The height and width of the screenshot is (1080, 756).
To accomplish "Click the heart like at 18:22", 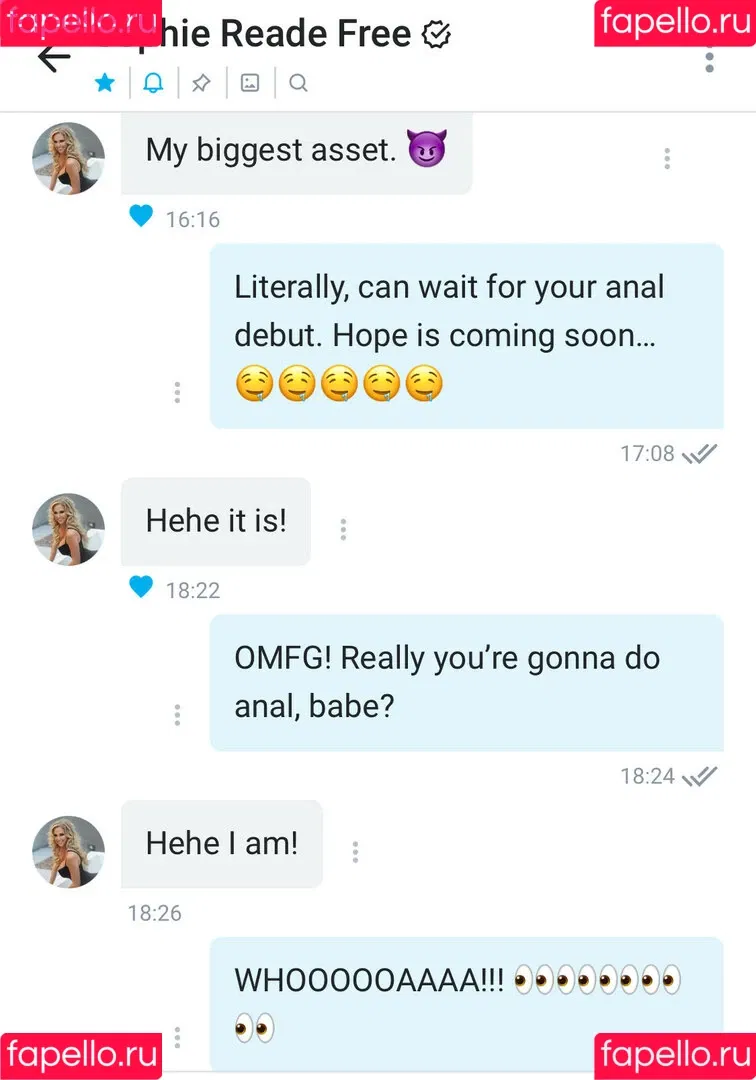I will pyautogui.click(x=141, y=587).
